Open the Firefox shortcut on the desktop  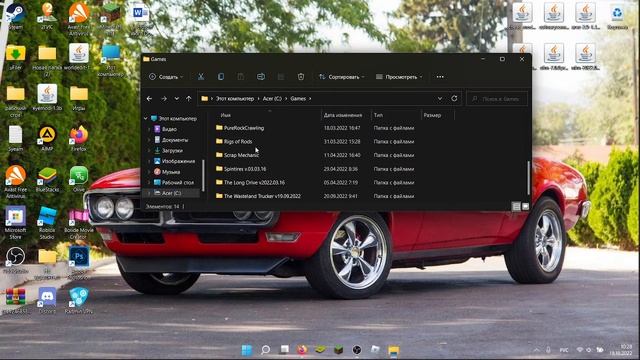(79, 139)
